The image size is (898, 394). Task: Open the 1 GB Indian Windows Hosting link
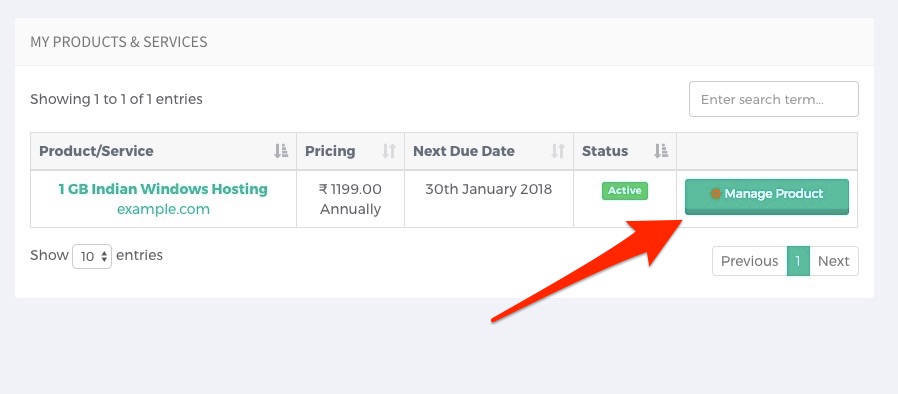pos(163,189)
